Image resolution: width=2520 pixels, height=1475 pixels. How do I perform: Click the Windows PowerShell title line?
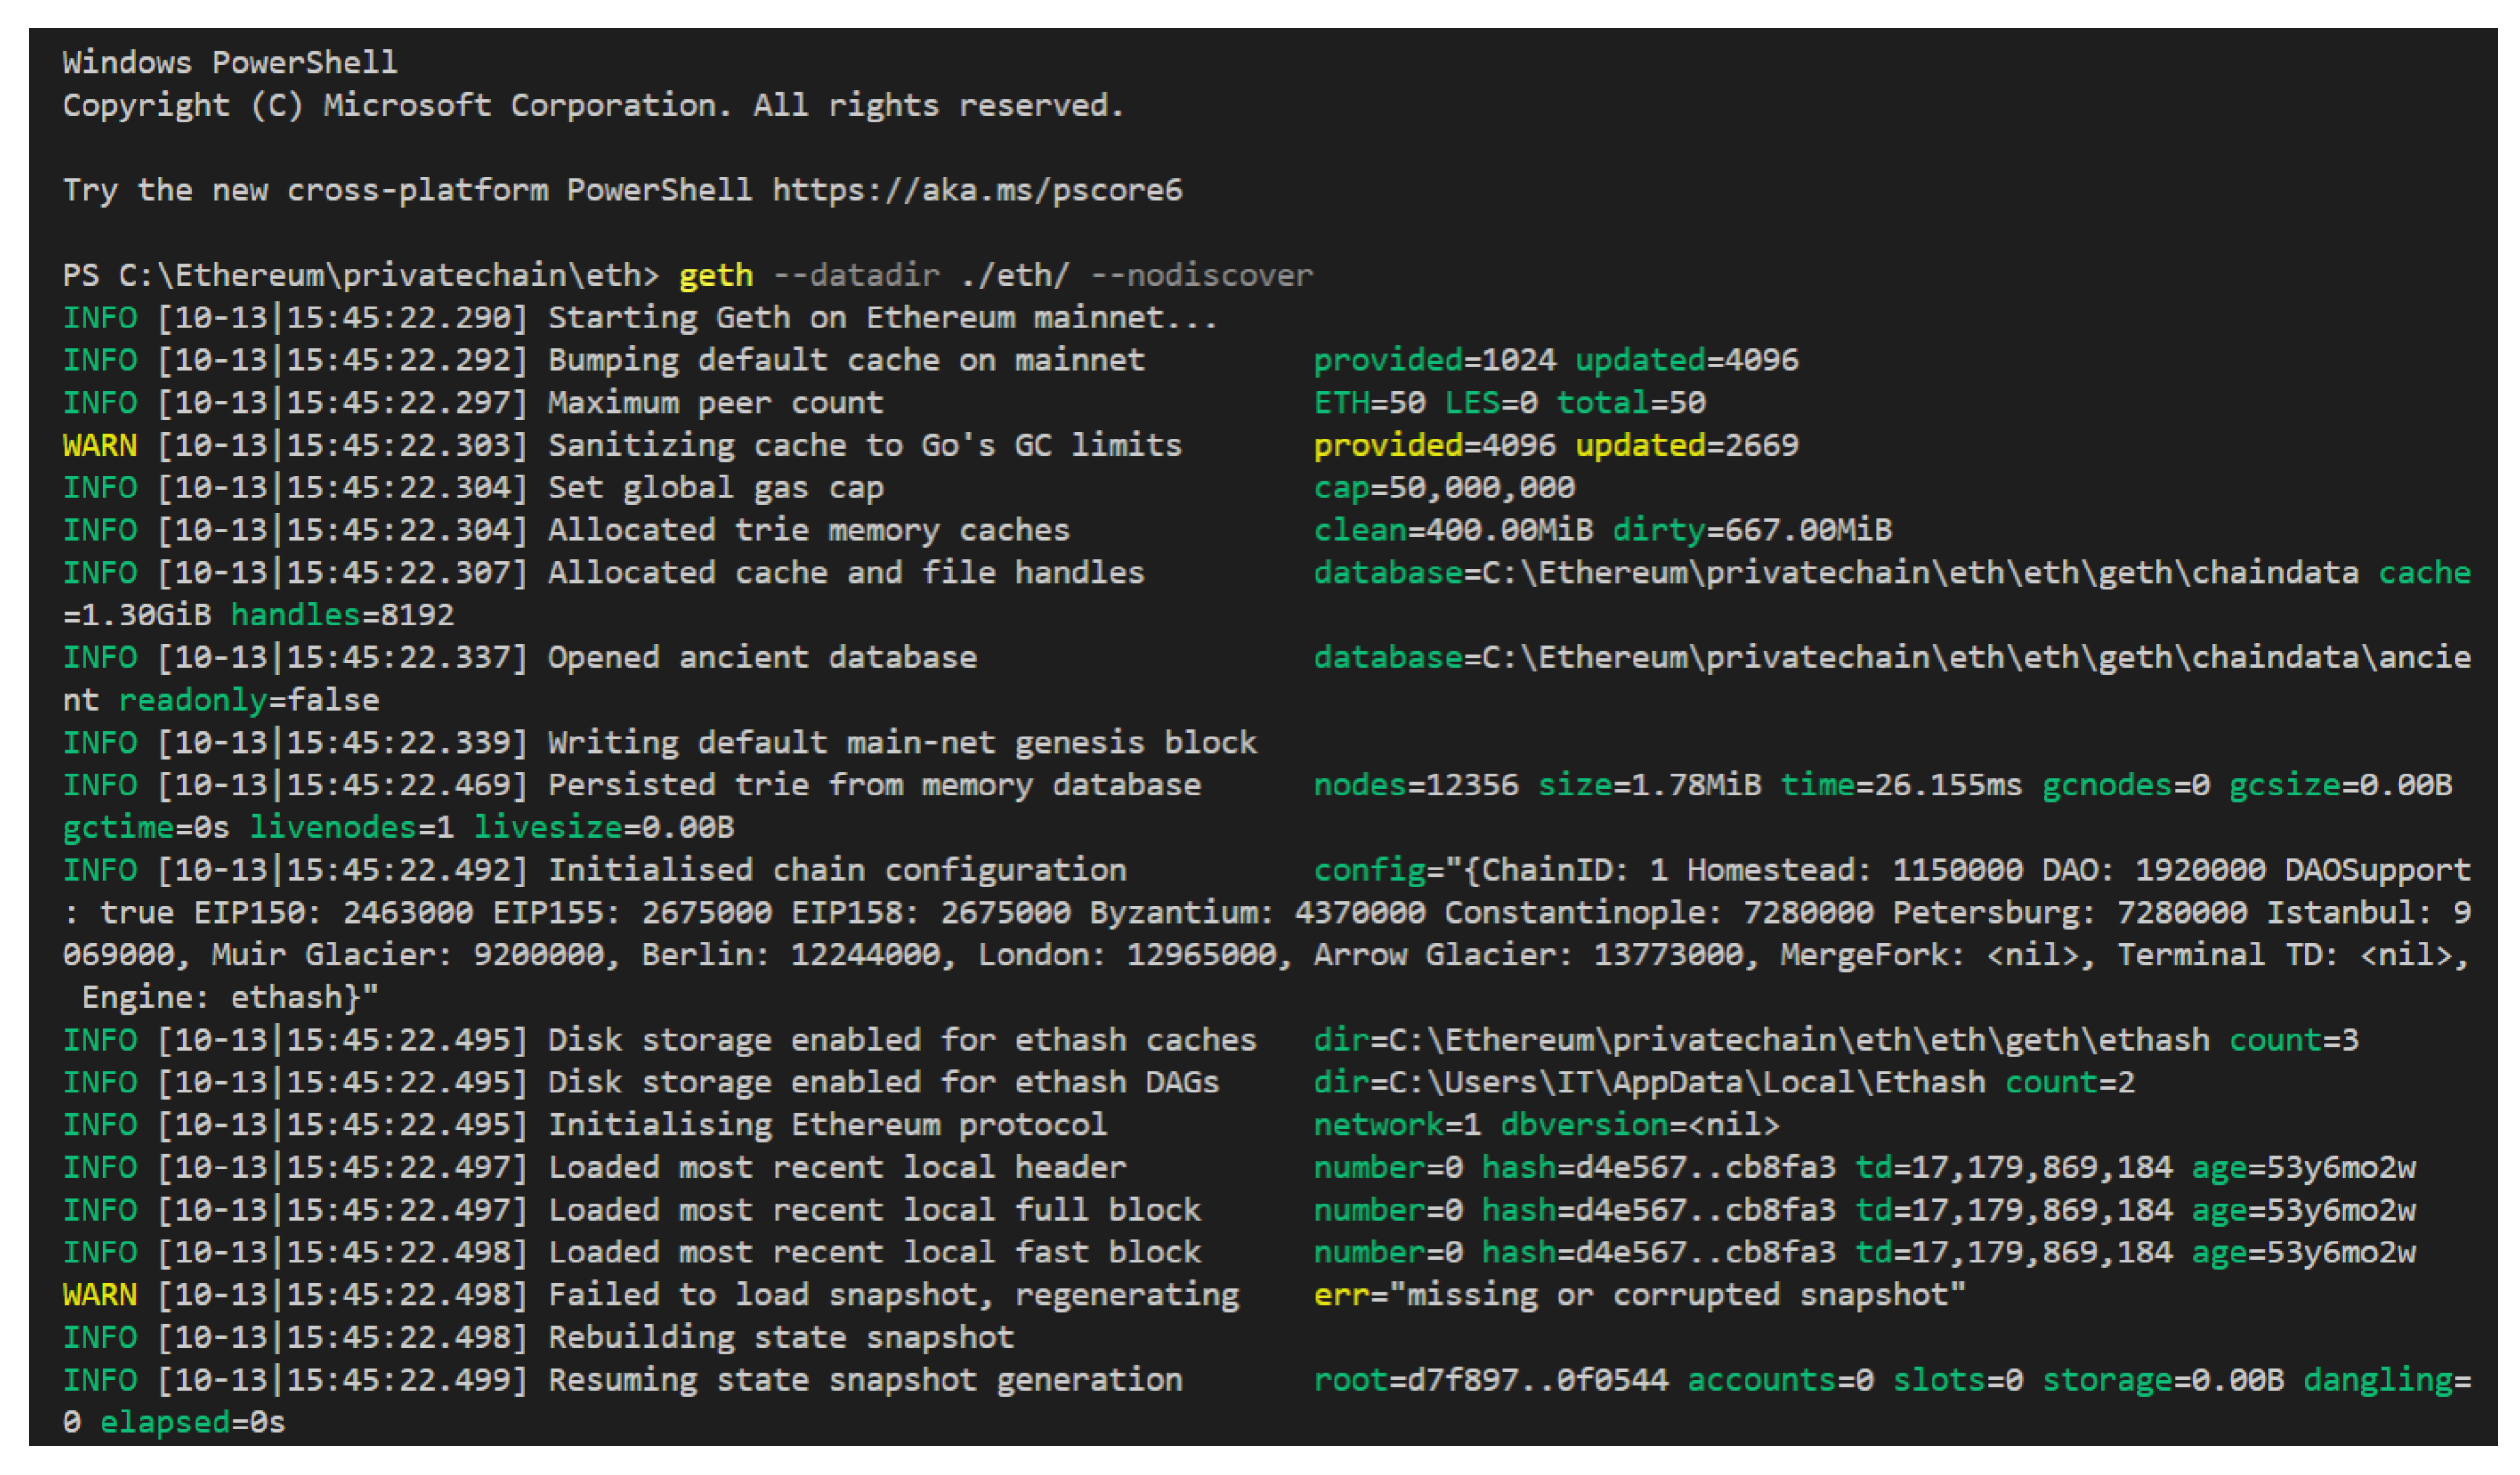pyautogui.click(x=230, y=63)
